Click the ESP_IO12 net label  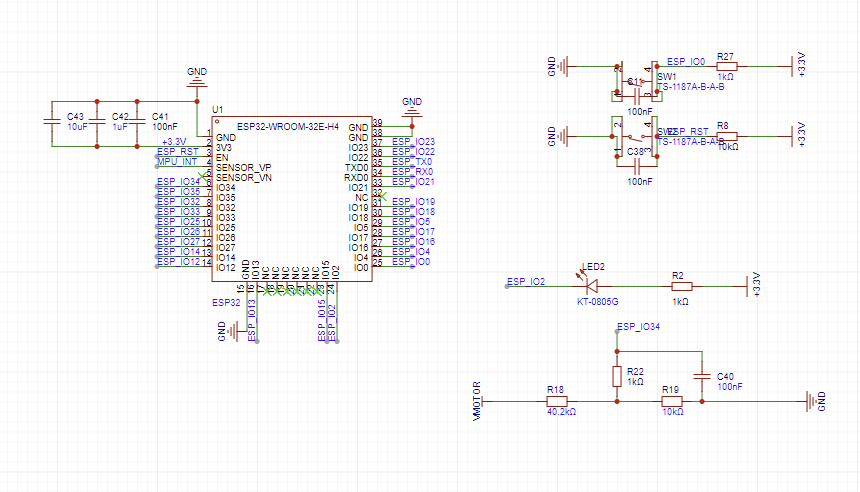point(179,262)
